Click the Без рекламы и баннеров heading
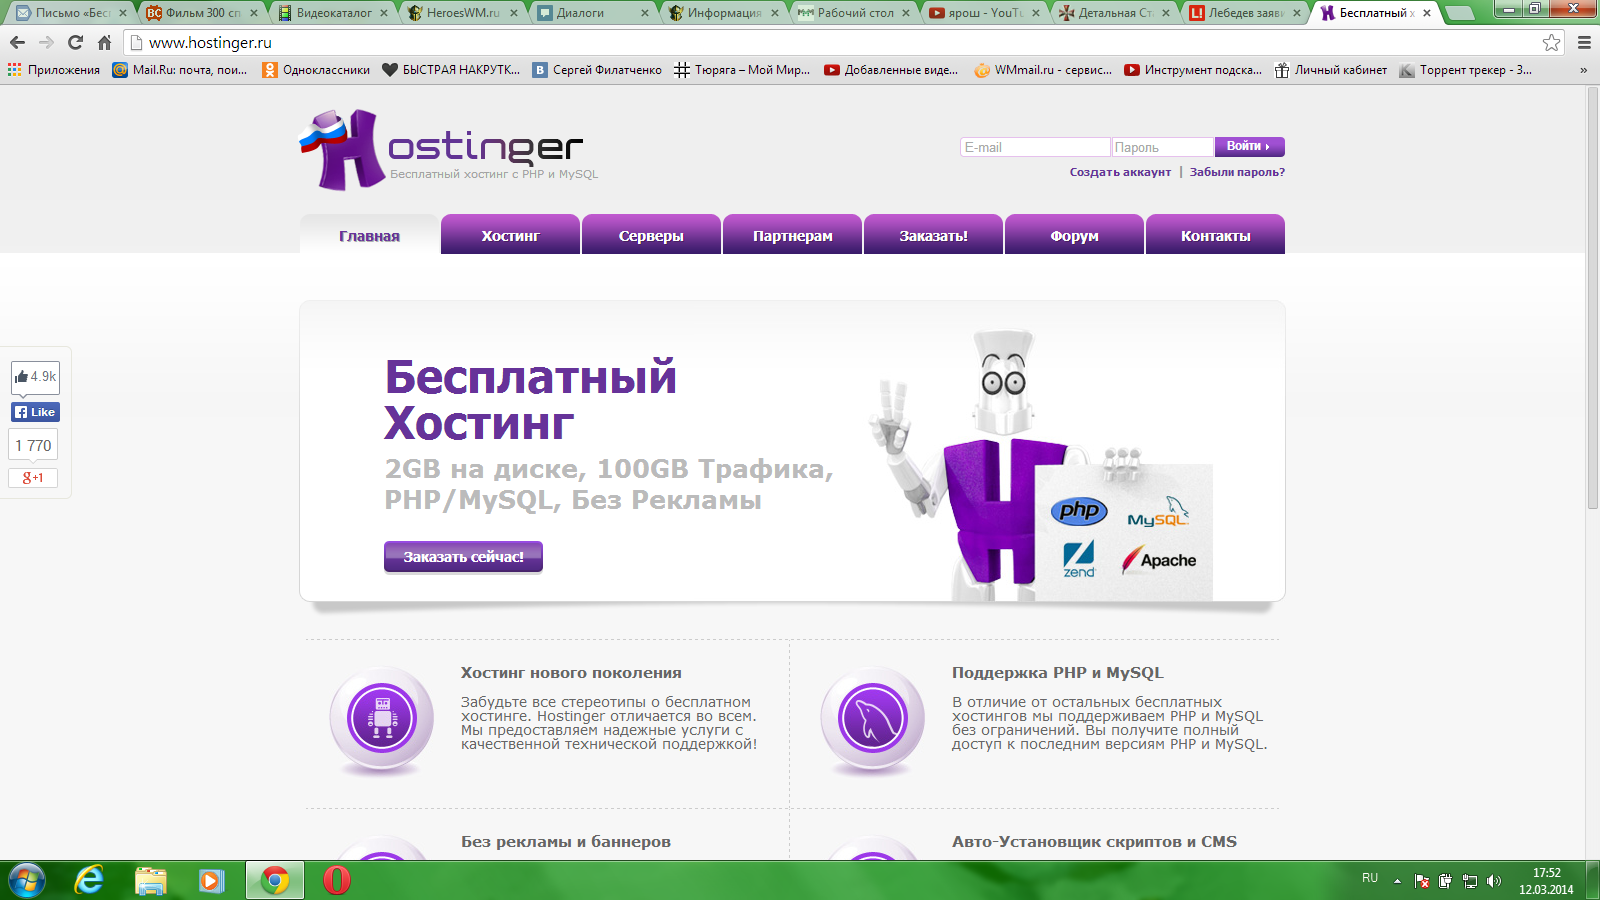The width and height of the screenshot is (1600, 900). (x=566, y=842)
